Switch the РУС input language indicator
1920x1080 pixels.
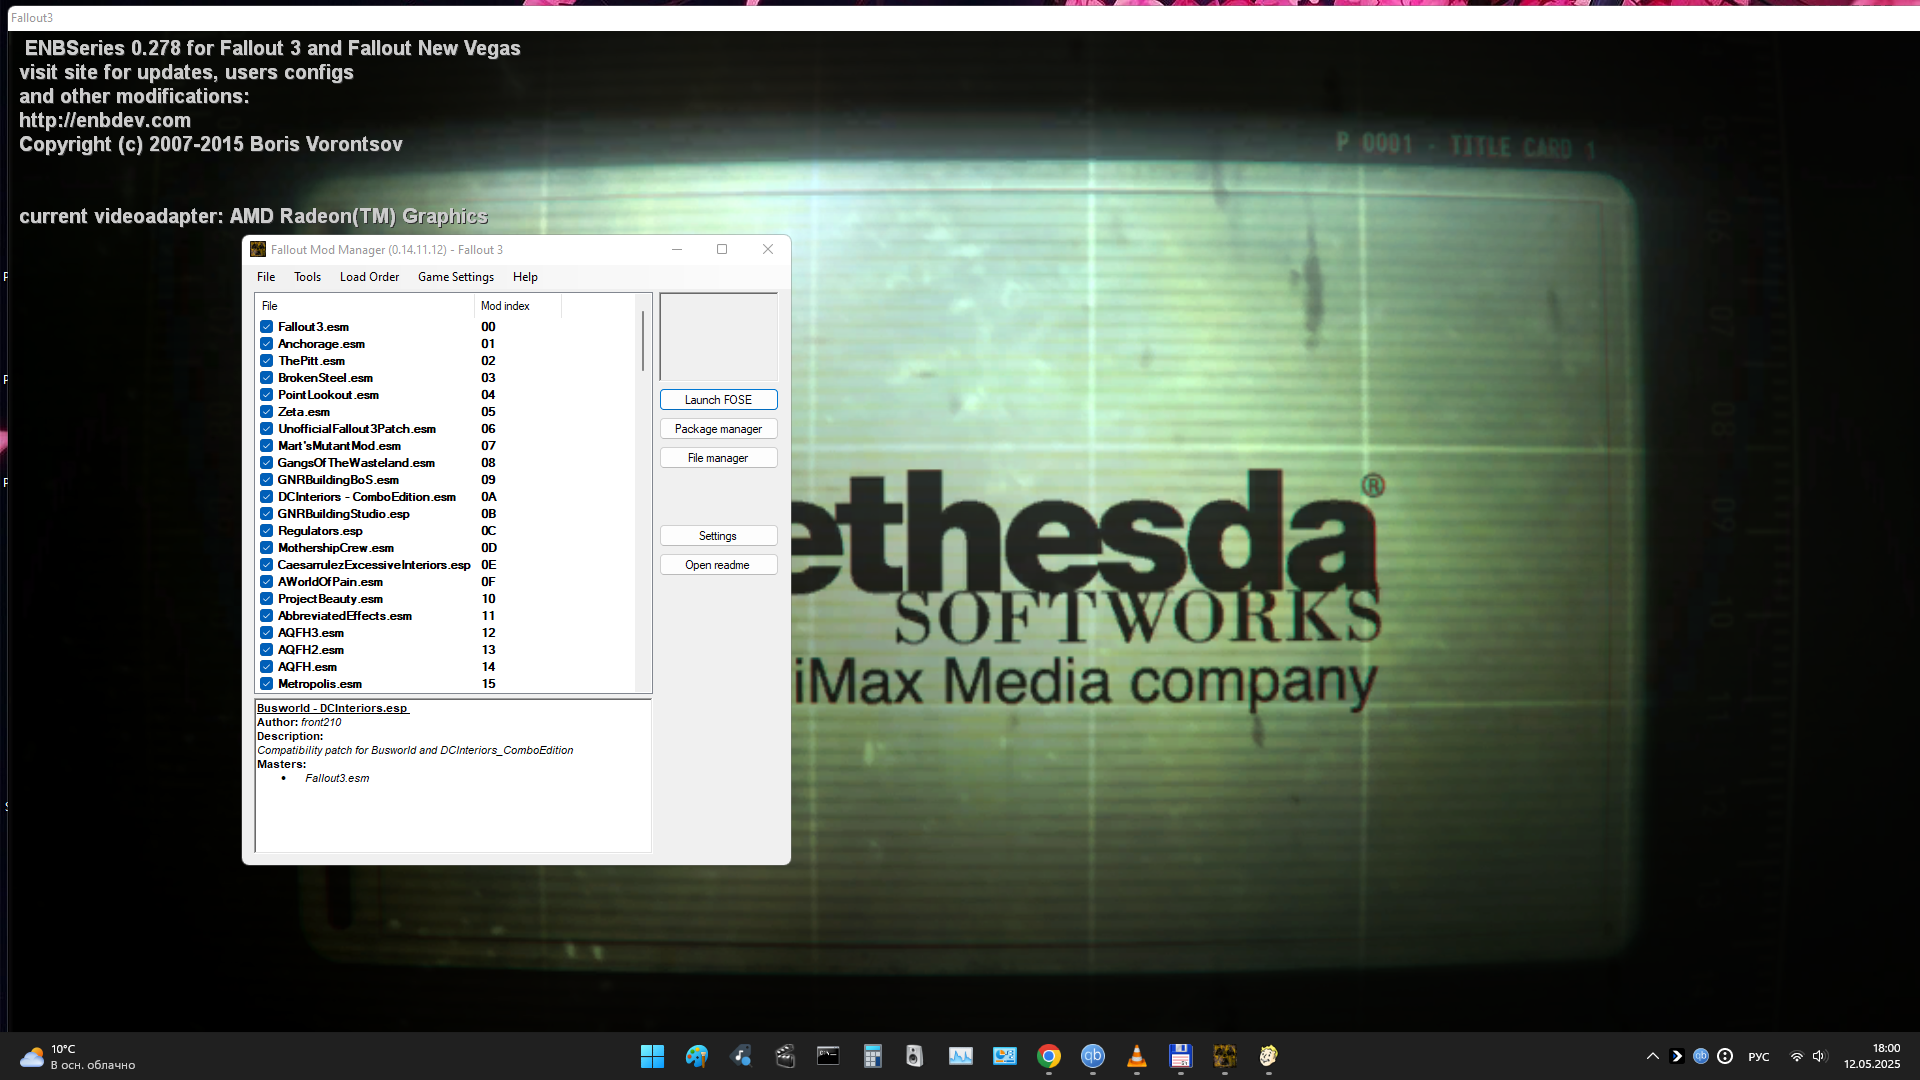pyautogui.click(x=1759, y=1057)
